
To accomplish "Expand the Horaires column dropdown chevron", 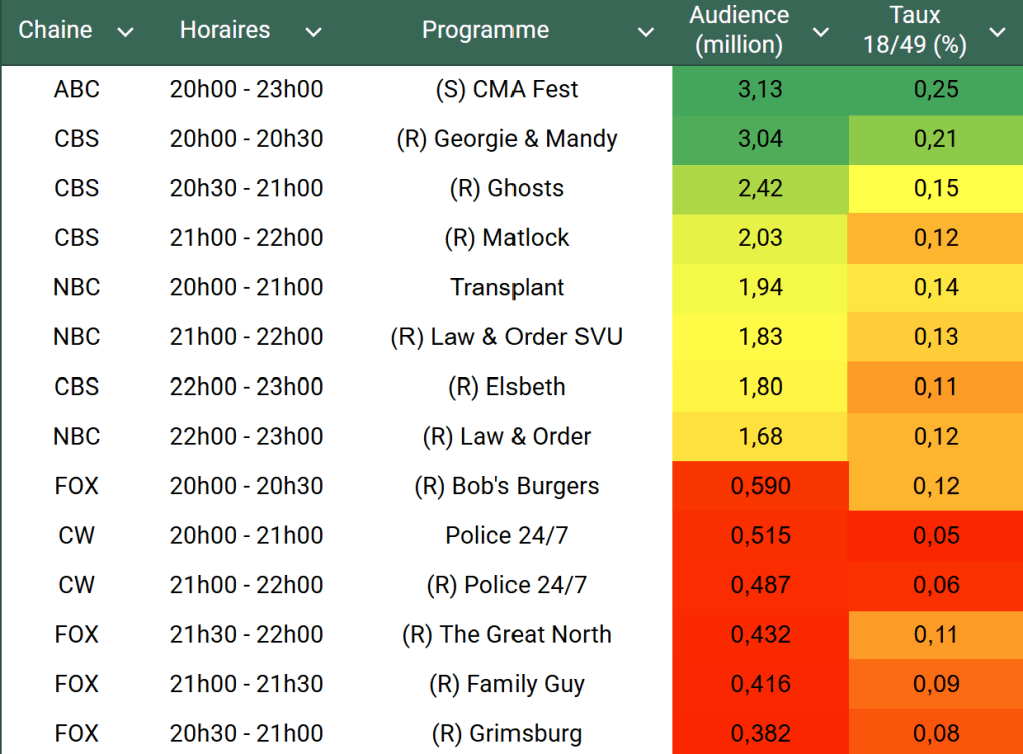I will pos(313,32).
